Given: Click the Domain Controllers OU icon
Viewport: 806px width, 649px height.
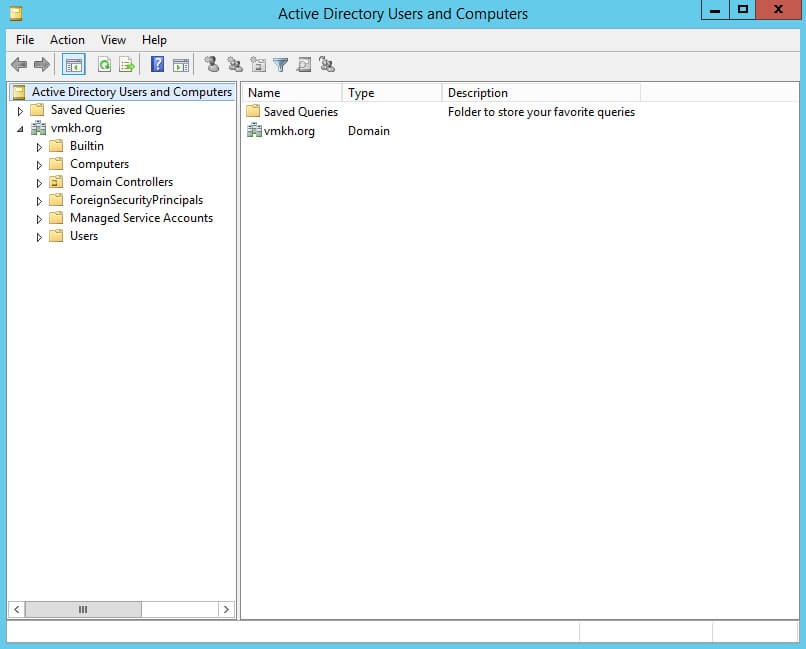Looking at the screenshot, I should point(56,182).
